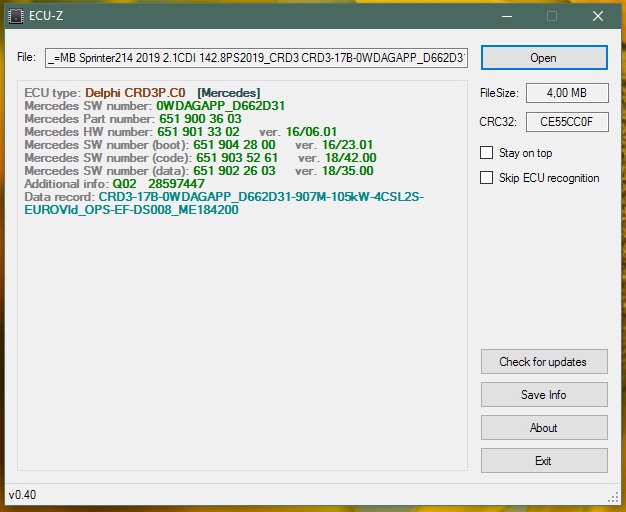Click the ECU-Z chip icon in title bar
Viewport: 626px width, 512px height.
click(16, 16)
